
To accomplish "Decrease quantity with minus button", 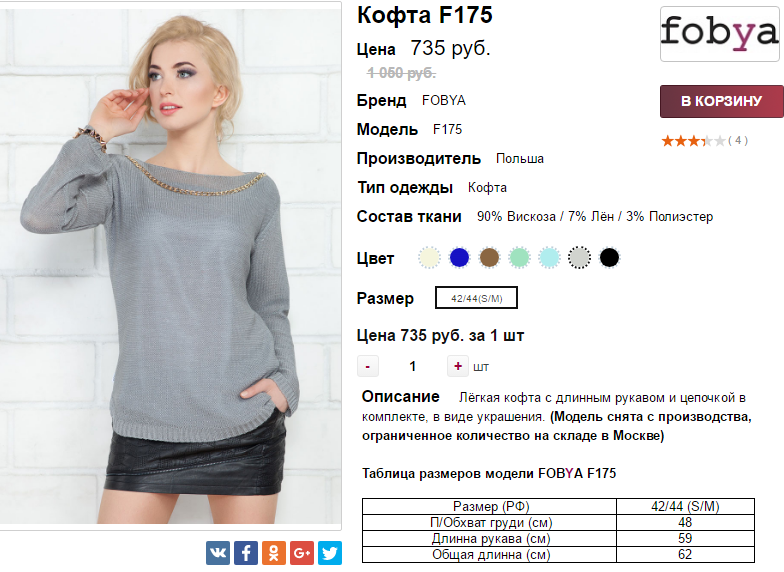I will click(x=368, y=366).
